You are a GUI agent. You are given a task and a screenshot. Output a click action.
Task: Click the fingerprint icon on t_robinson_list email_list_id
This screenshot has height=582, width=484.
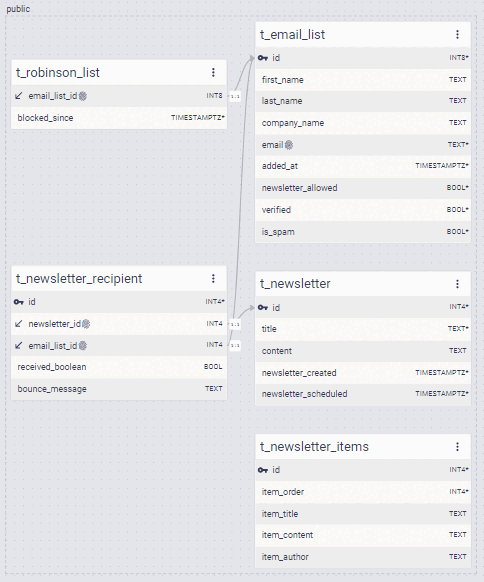pyautogui.click(x=83, y=96)
